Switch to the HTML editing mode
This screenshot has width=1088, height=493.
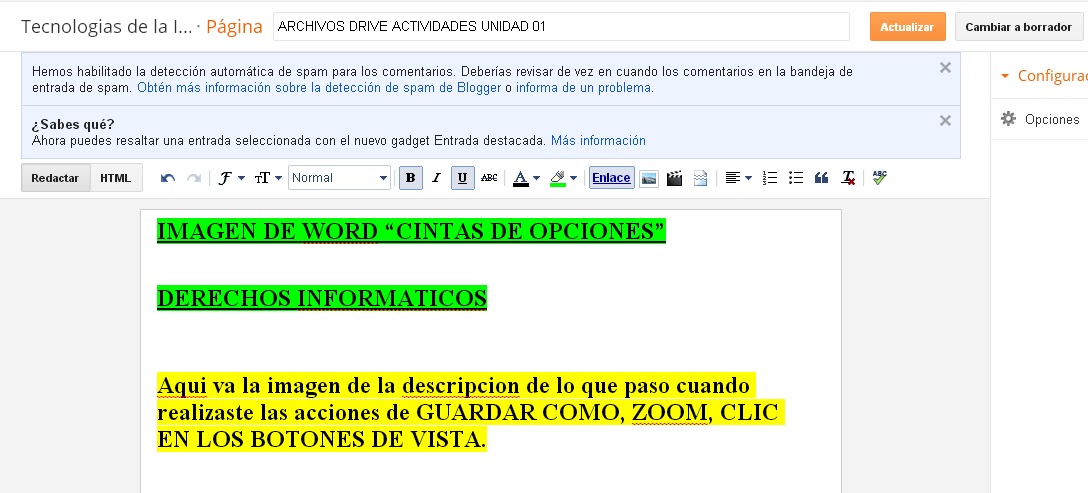tap(116, 178)
